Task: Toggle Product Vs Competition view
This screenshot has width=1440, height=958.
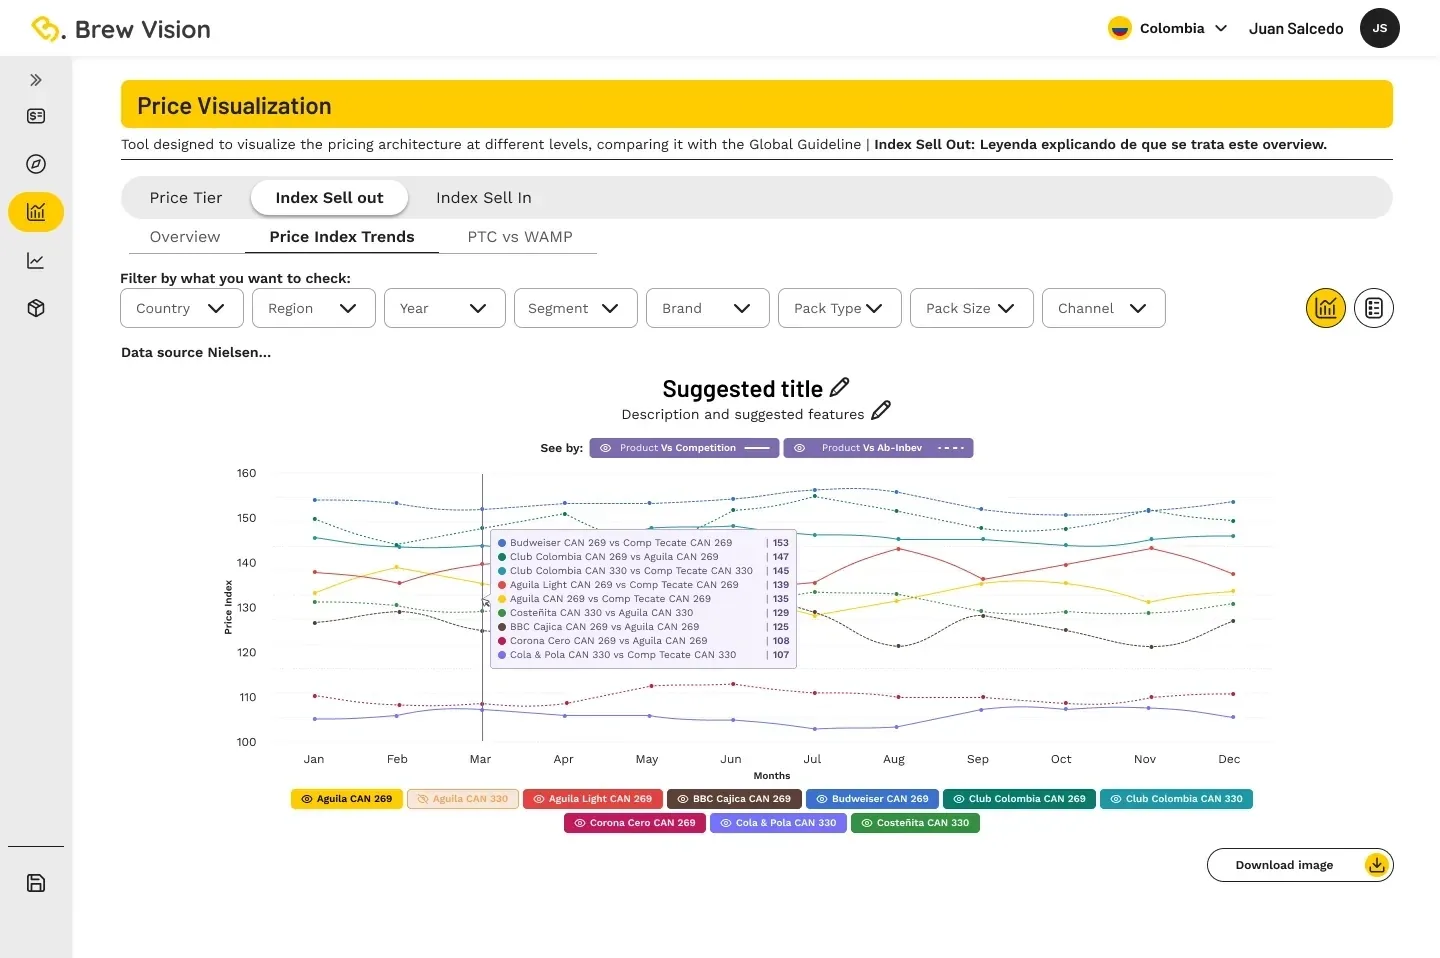Action: [685, 448]
